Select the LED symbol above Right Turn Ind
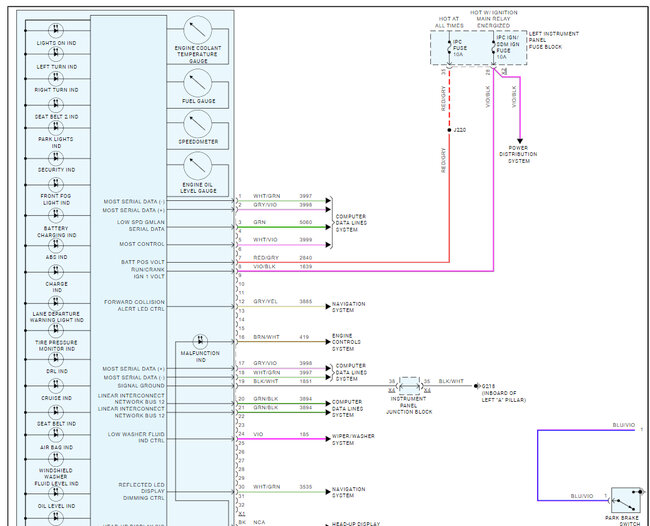 [56, 78]
